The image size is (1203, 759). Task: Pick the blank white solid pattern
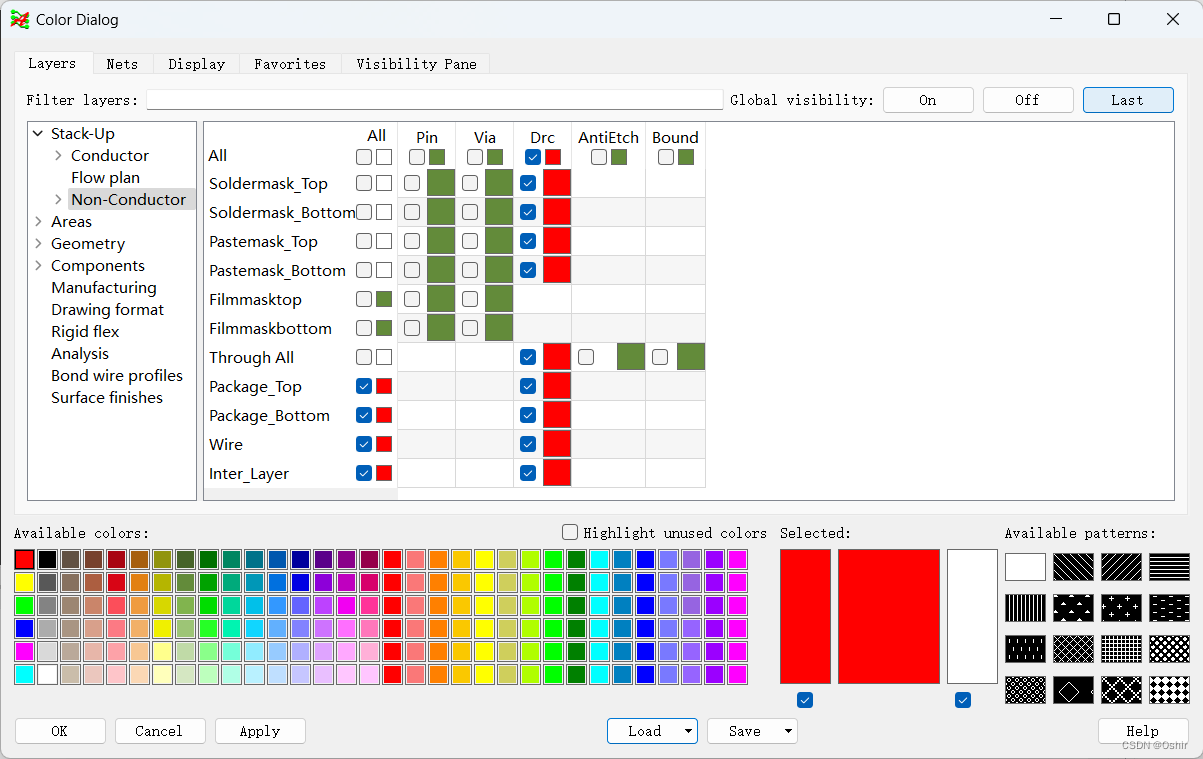(1025, 567)
